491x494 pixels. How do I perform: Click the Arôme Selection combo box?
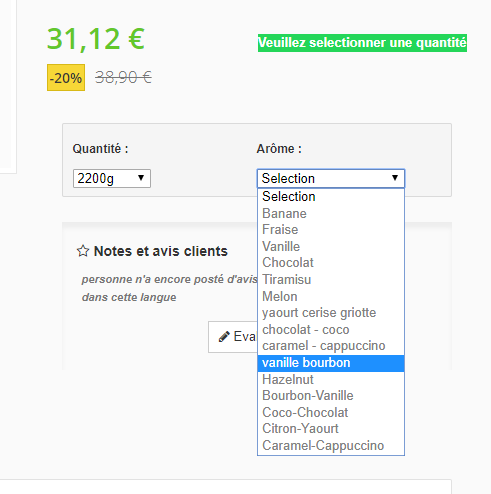point(331,178)
